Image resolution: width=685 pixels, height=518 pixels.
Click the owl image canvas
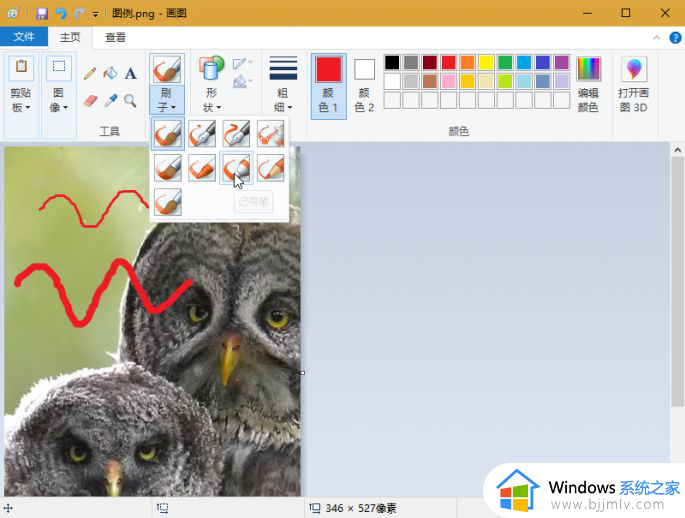coord(152,321)
